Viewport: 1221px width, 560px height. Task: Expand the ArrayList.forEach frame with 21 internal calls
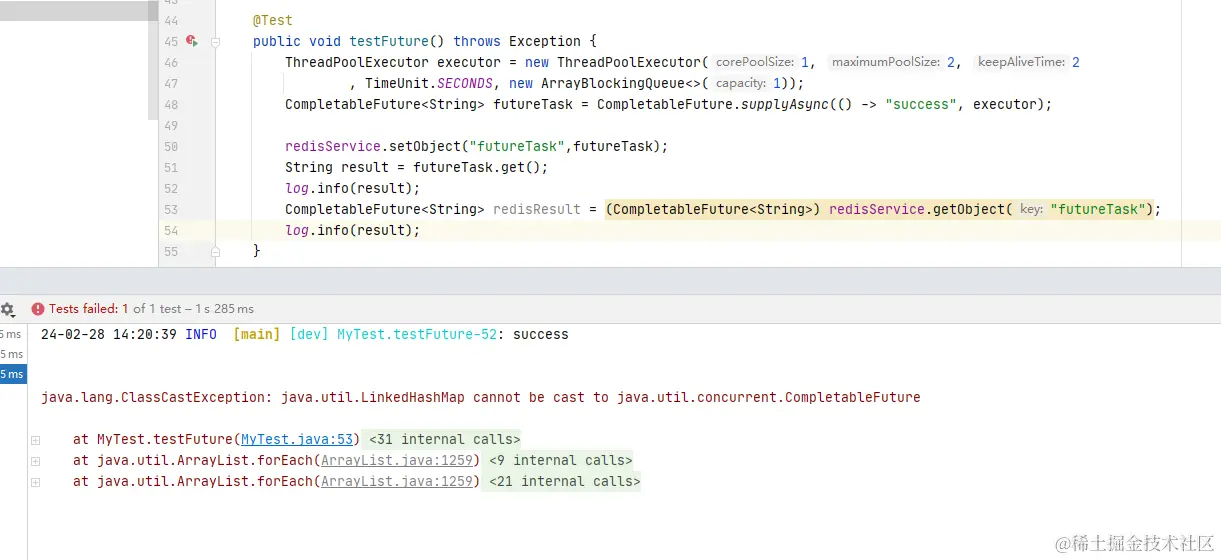[35, 482]
